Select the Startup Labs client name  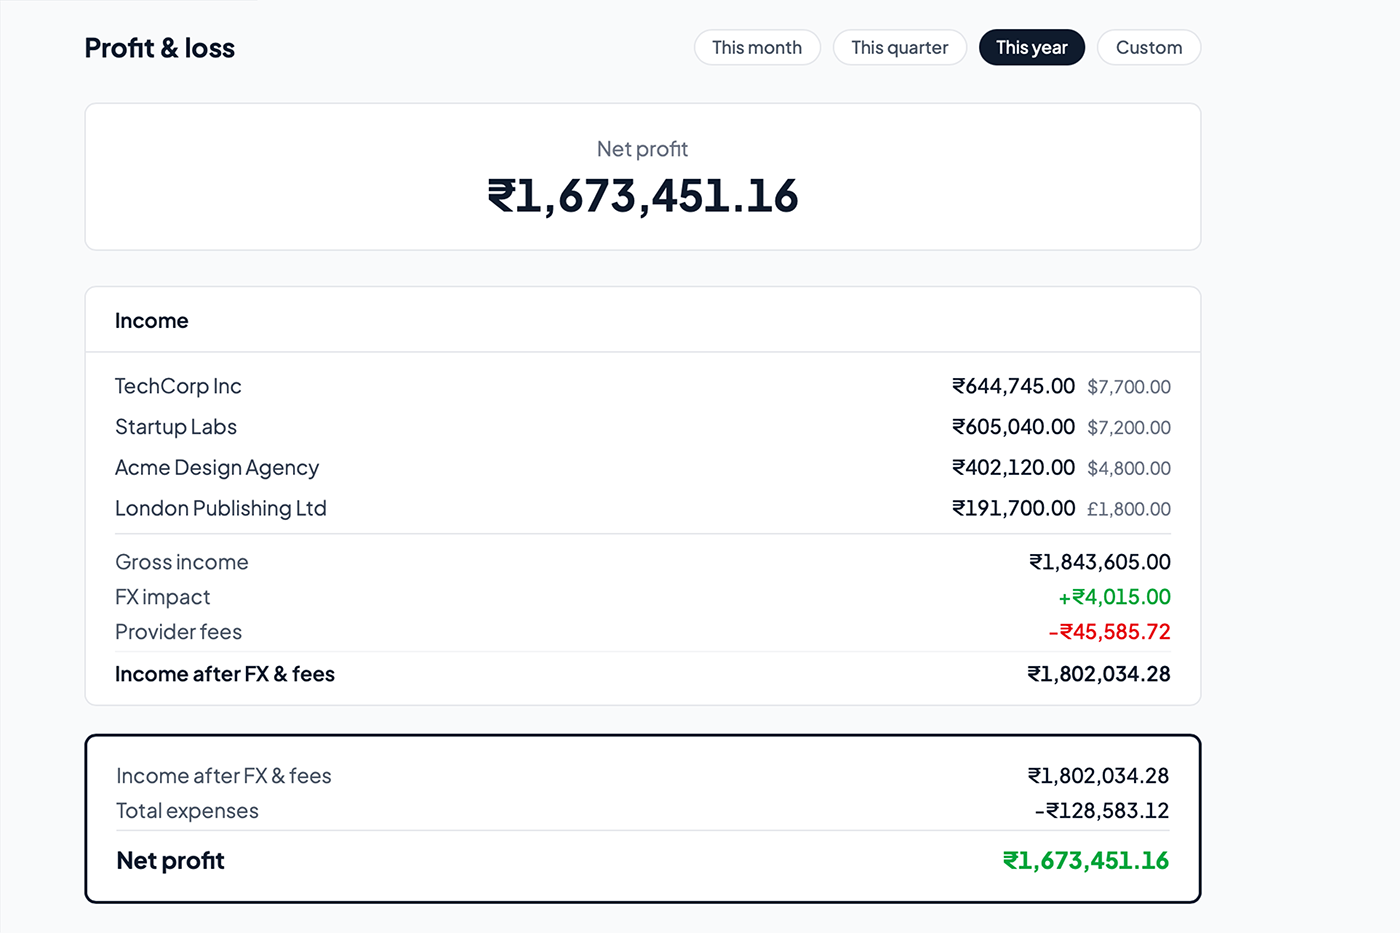[x=176, y=427]
